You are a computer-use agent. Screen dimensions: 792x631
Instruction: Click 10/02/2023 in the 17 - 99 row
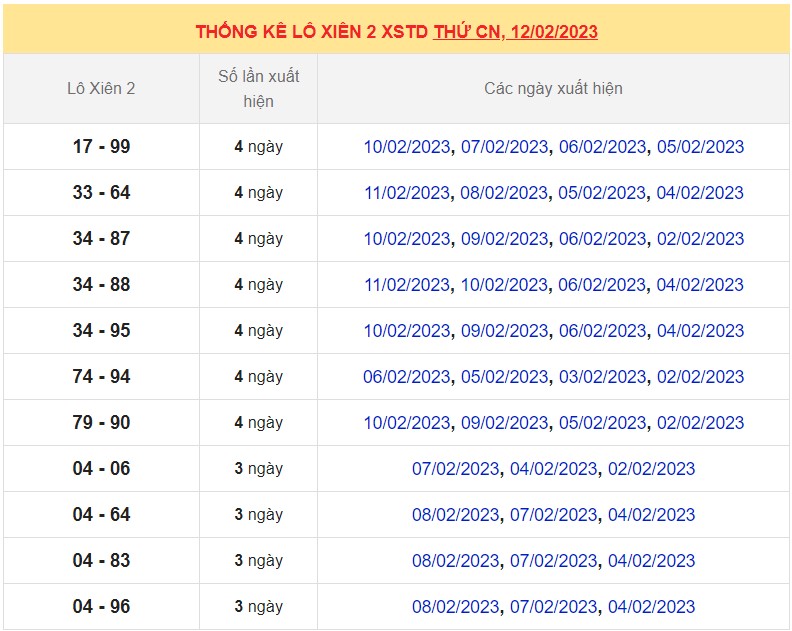(x=407, y=147)
